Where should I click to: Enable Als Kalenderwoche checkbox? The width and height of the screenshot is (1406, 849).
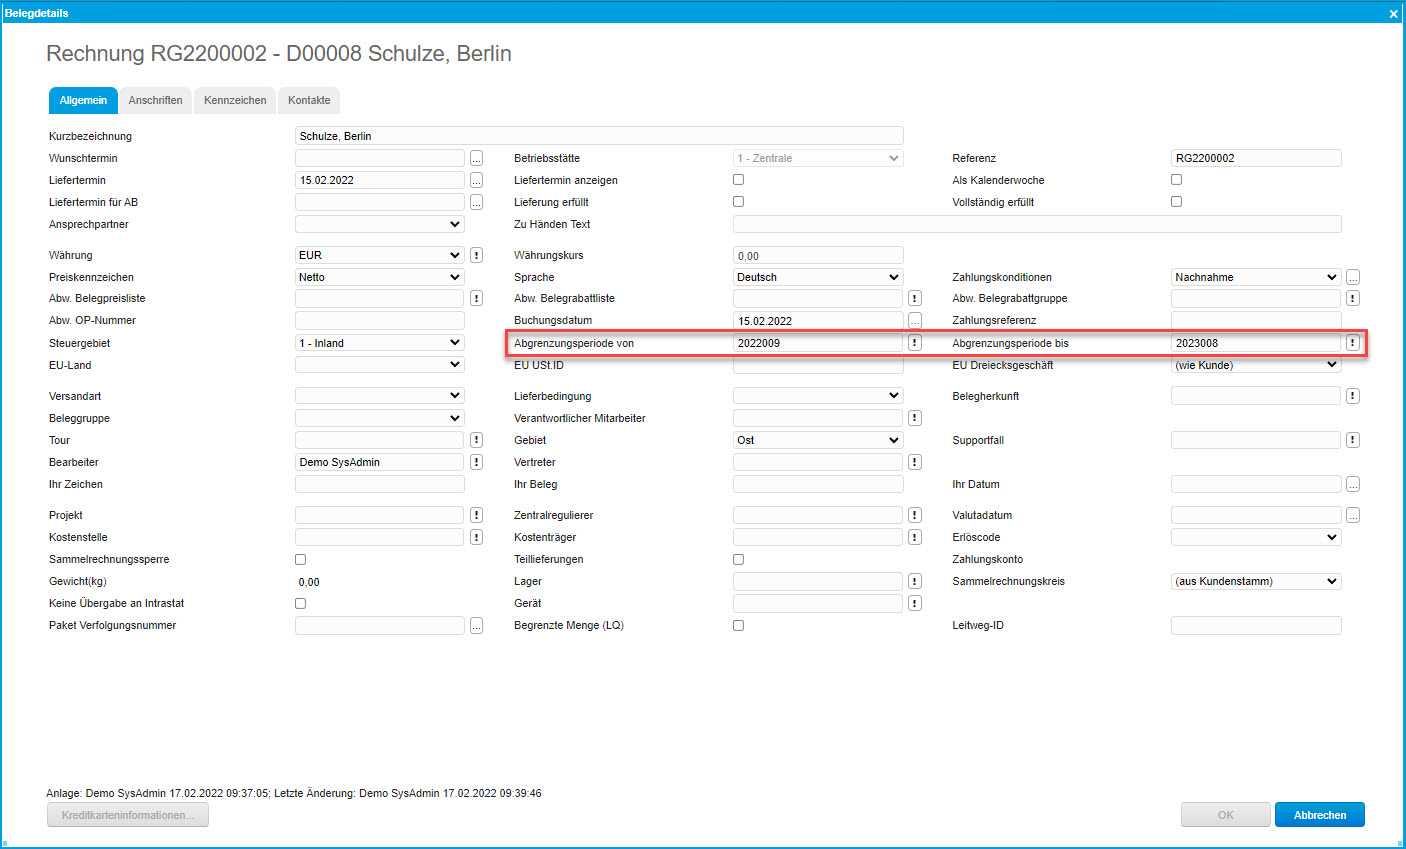coord(1176,180)
